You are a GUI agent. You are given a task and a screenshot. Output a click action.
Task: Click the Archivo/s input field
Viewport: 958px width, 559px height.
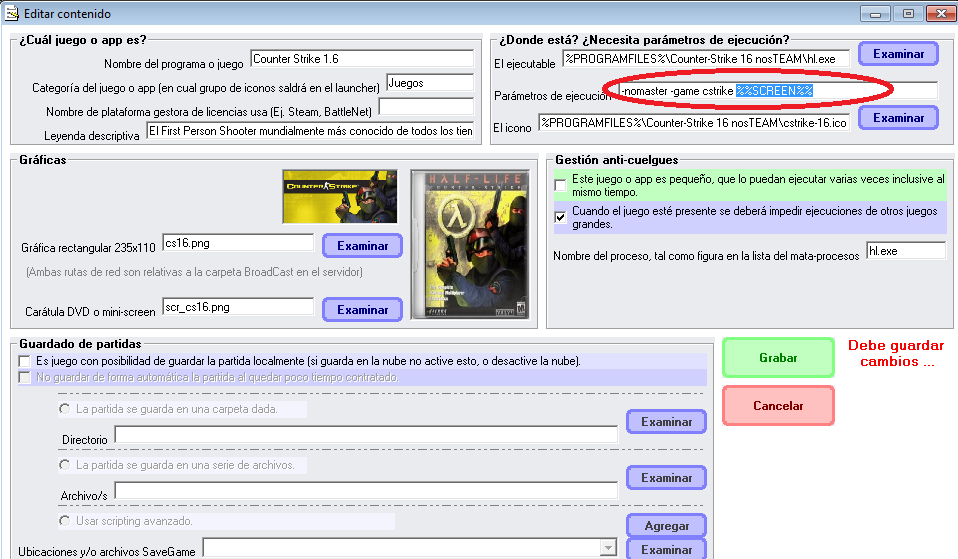[x=366, y=490]
